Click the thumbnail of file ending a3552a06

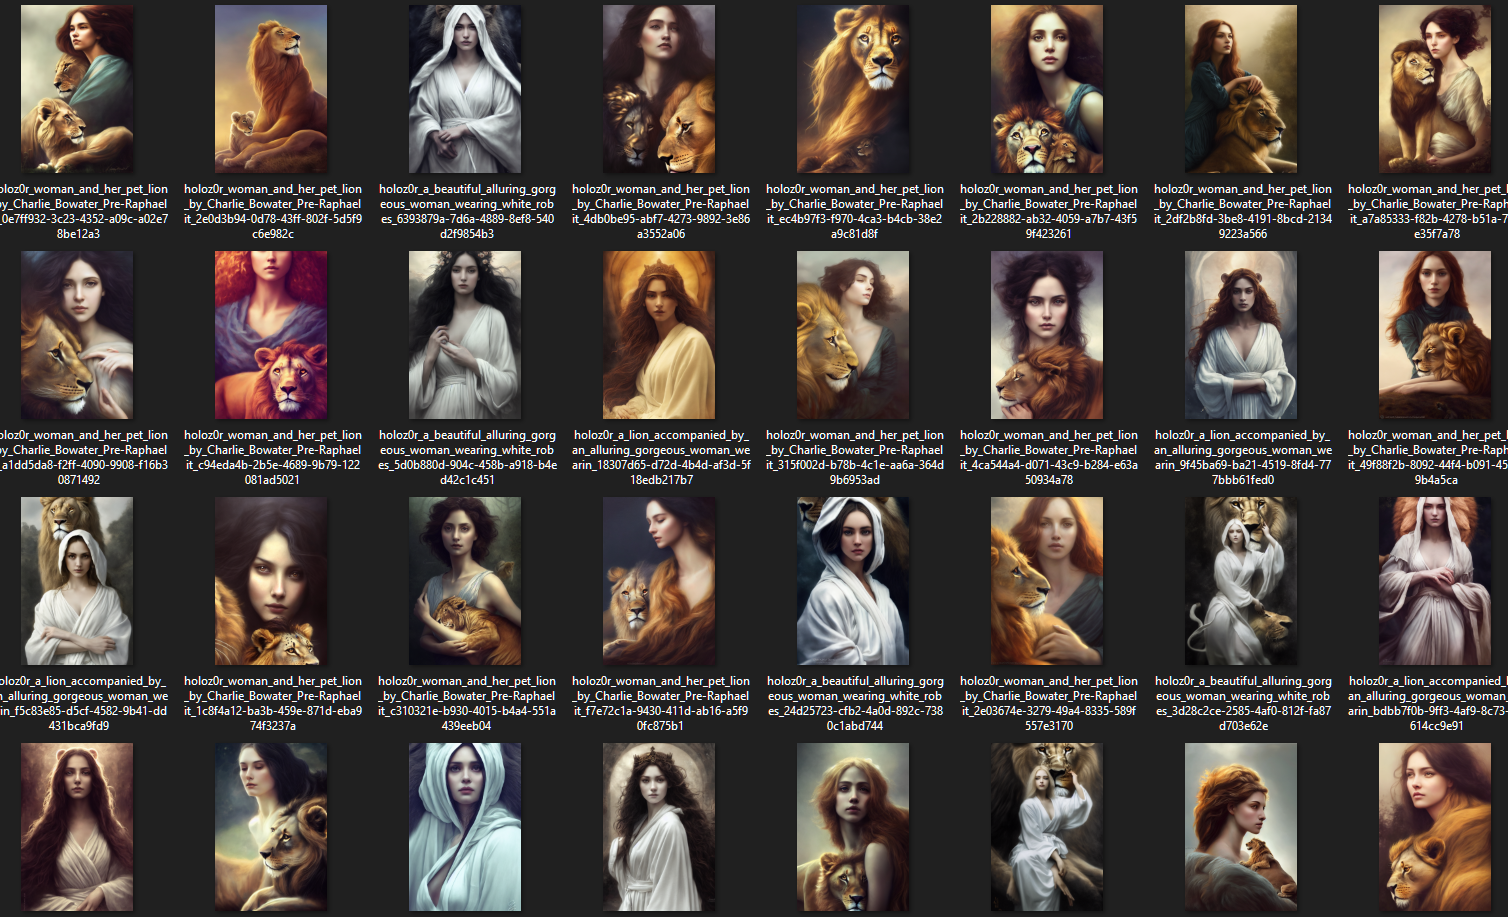click(659, 89)
